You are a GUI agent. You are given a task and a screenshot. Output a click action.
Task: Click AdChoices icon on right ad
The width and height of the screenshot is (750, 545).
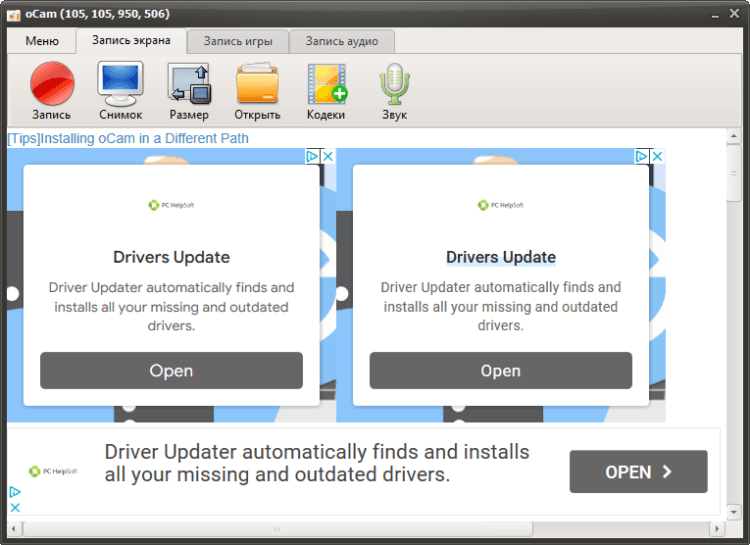642,156
